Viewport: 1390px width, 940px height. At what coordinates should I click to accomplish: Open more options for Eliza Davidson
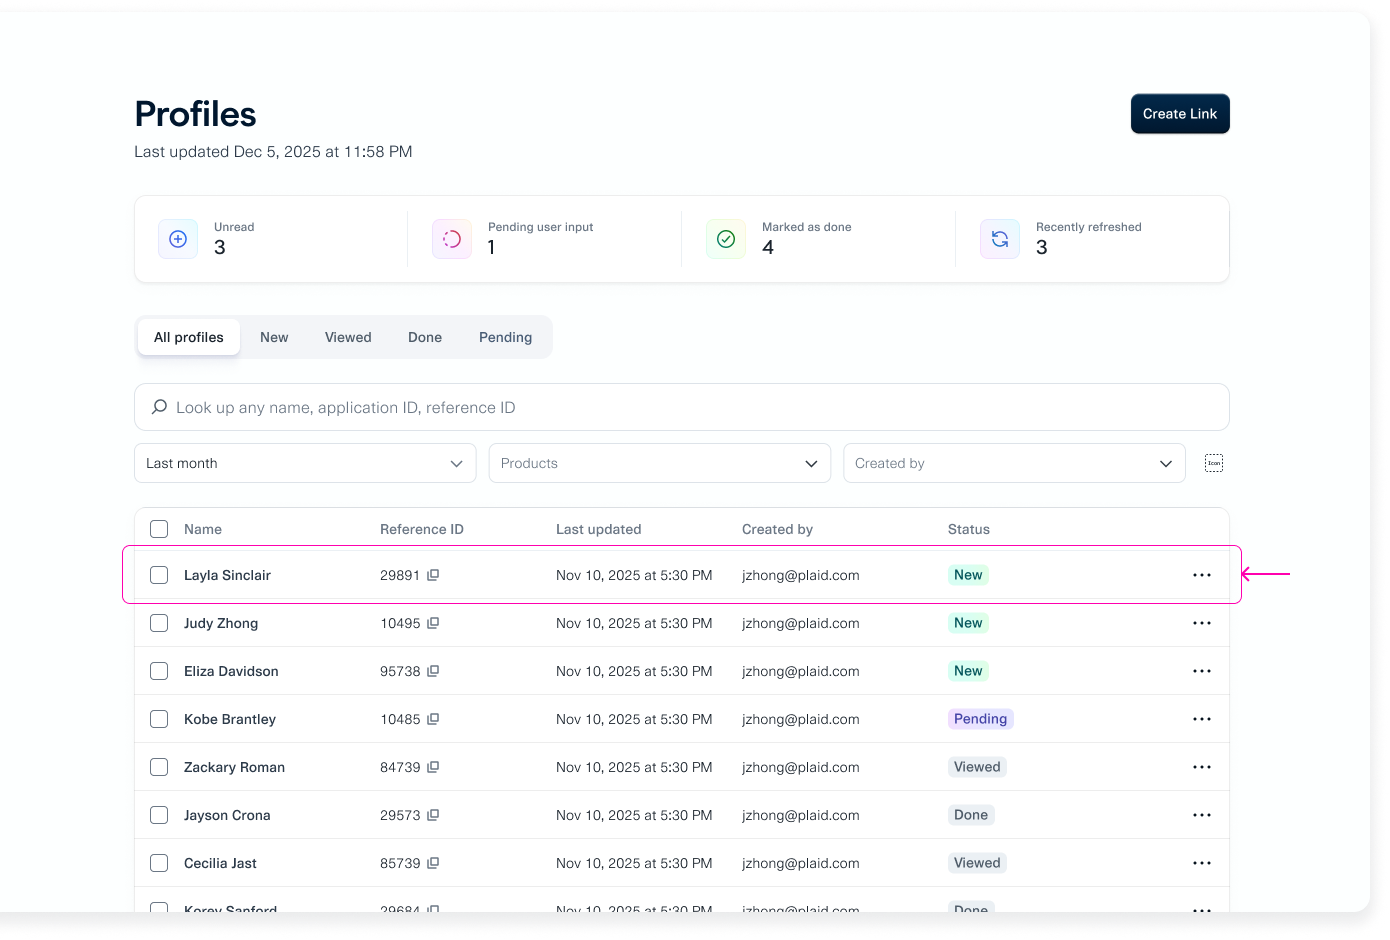[1202, 671]
